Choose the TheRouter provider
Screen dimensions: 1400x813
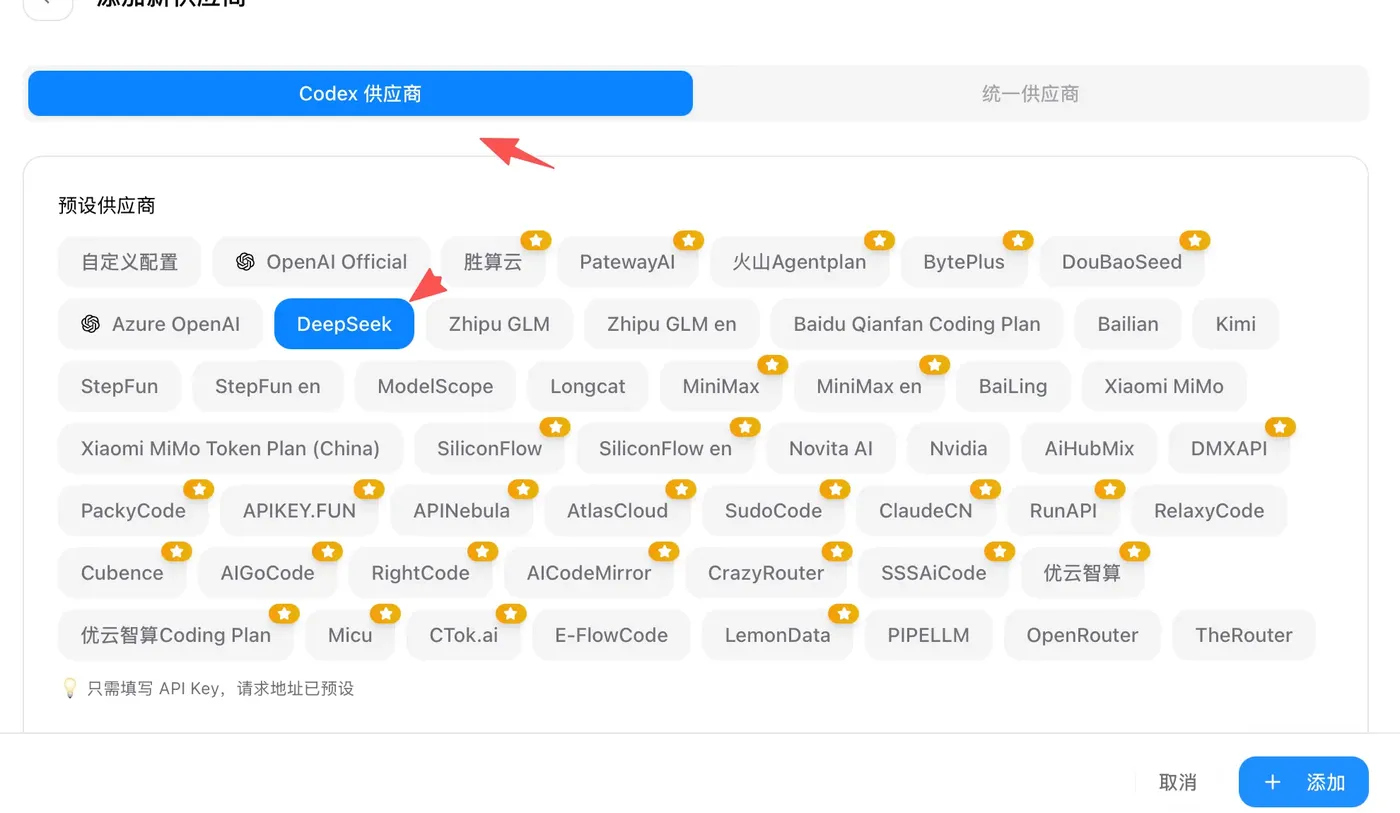pos(1244,634)
